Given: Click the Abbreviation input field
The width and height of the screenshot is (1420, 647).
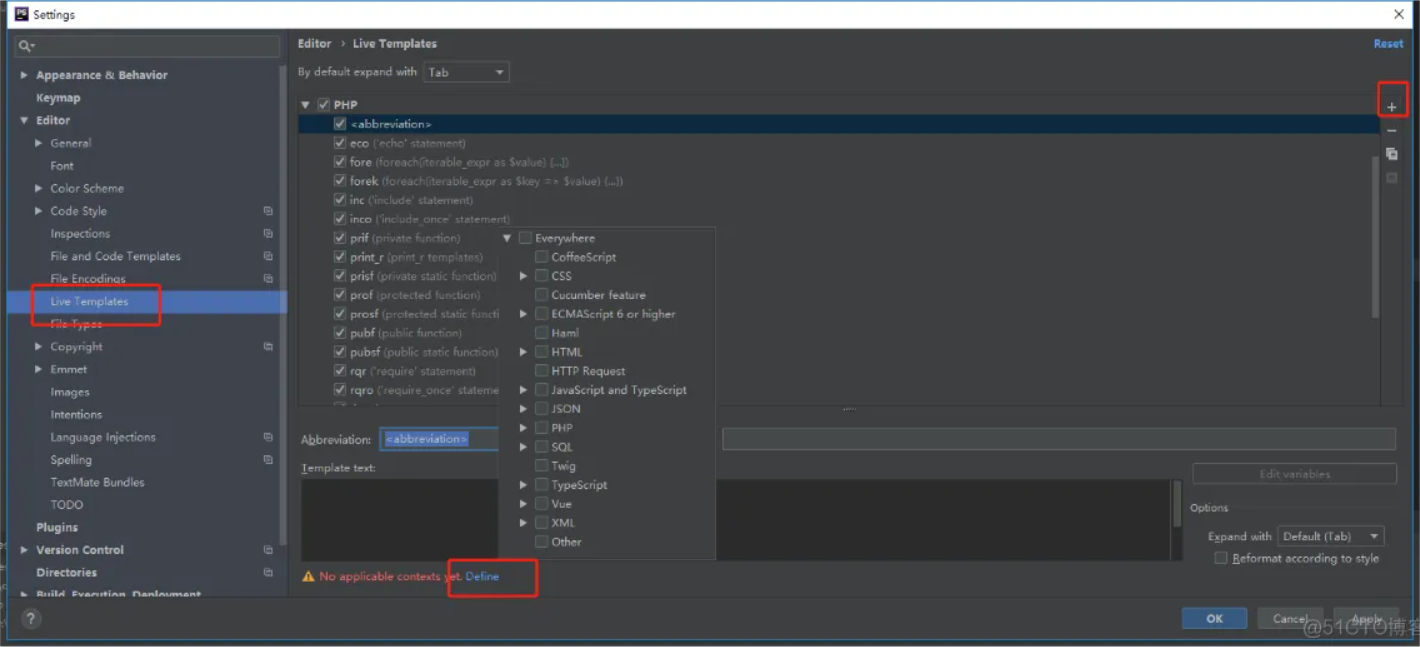Looking at the screenshot, I should point(440,439).
